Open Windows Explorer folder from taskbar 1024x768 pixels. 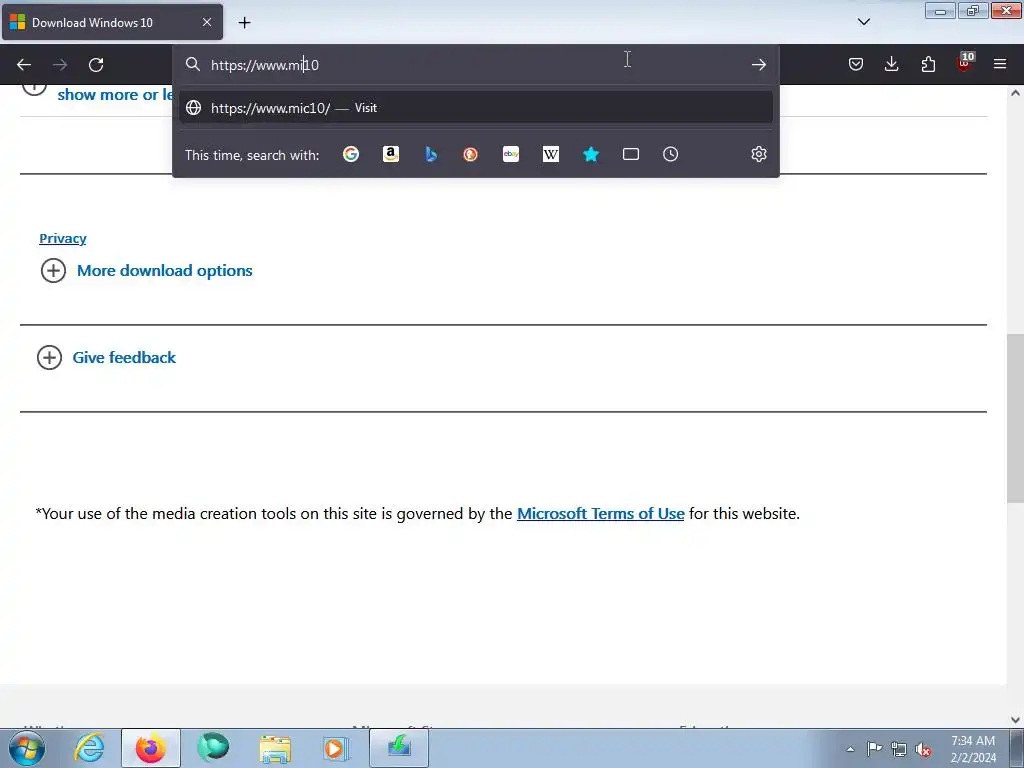click(275, 748)
